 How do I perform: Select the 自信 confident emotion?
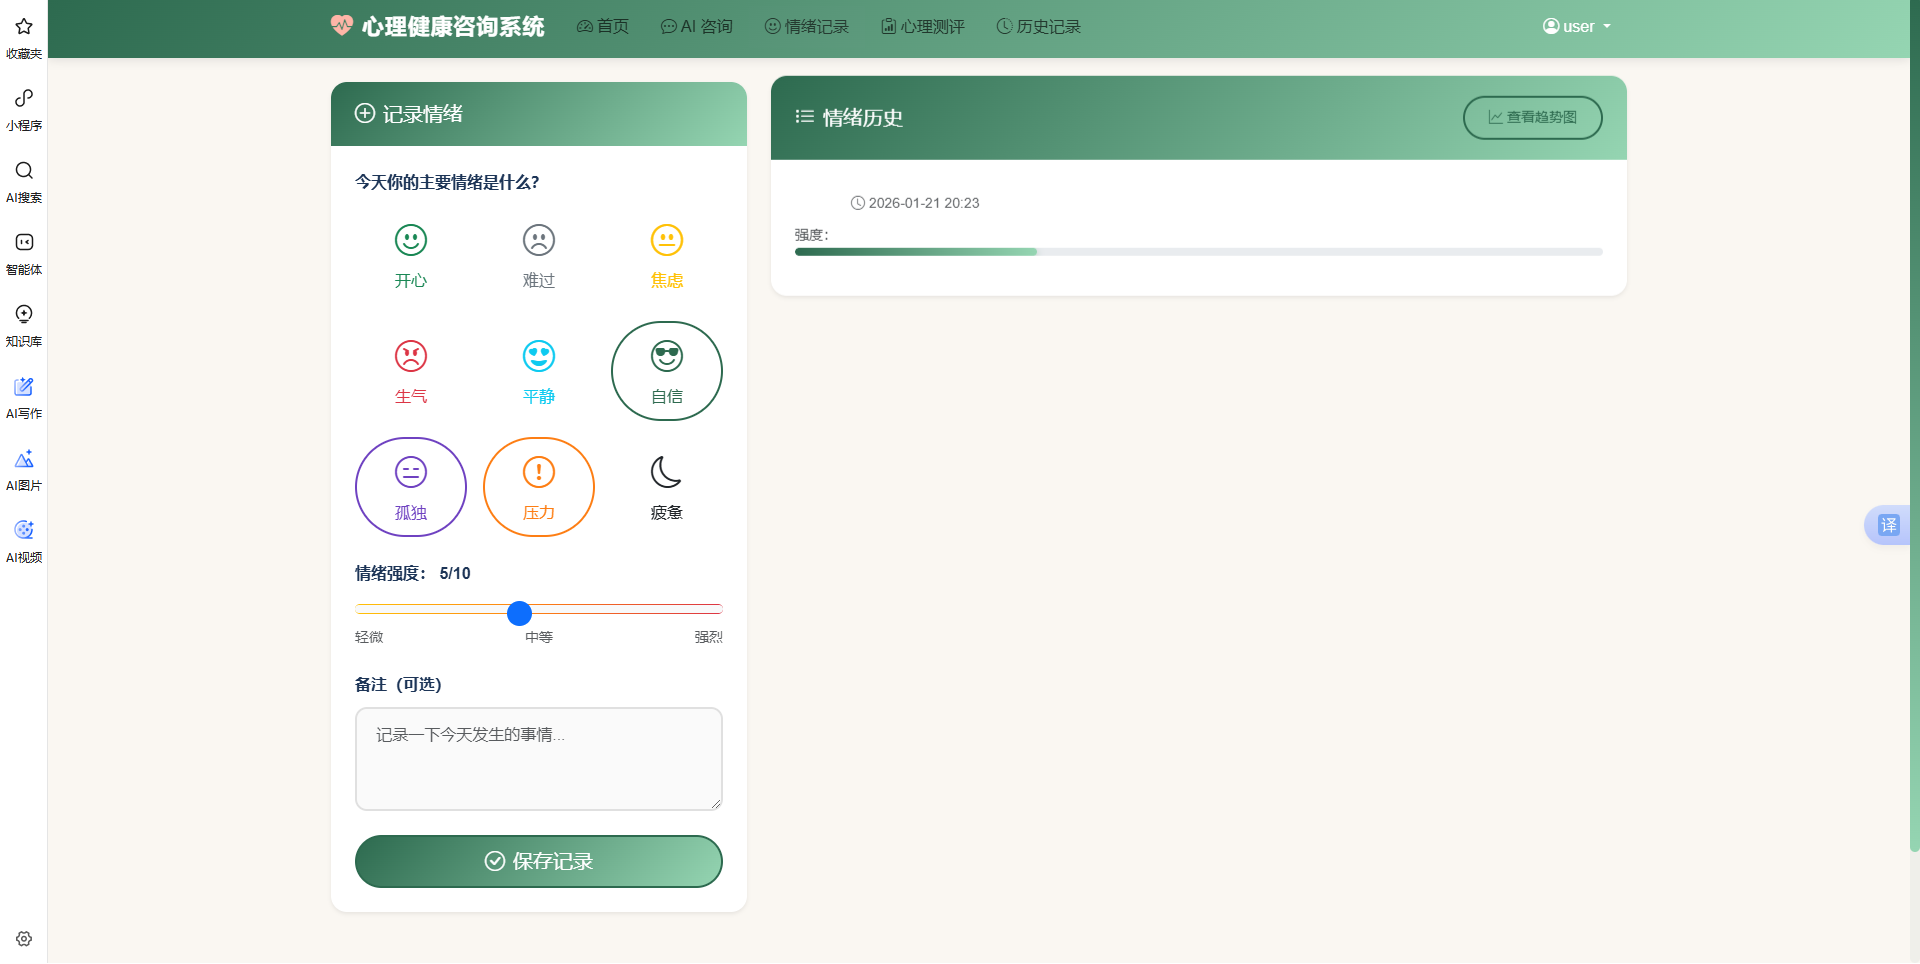[x=666, y=370]
